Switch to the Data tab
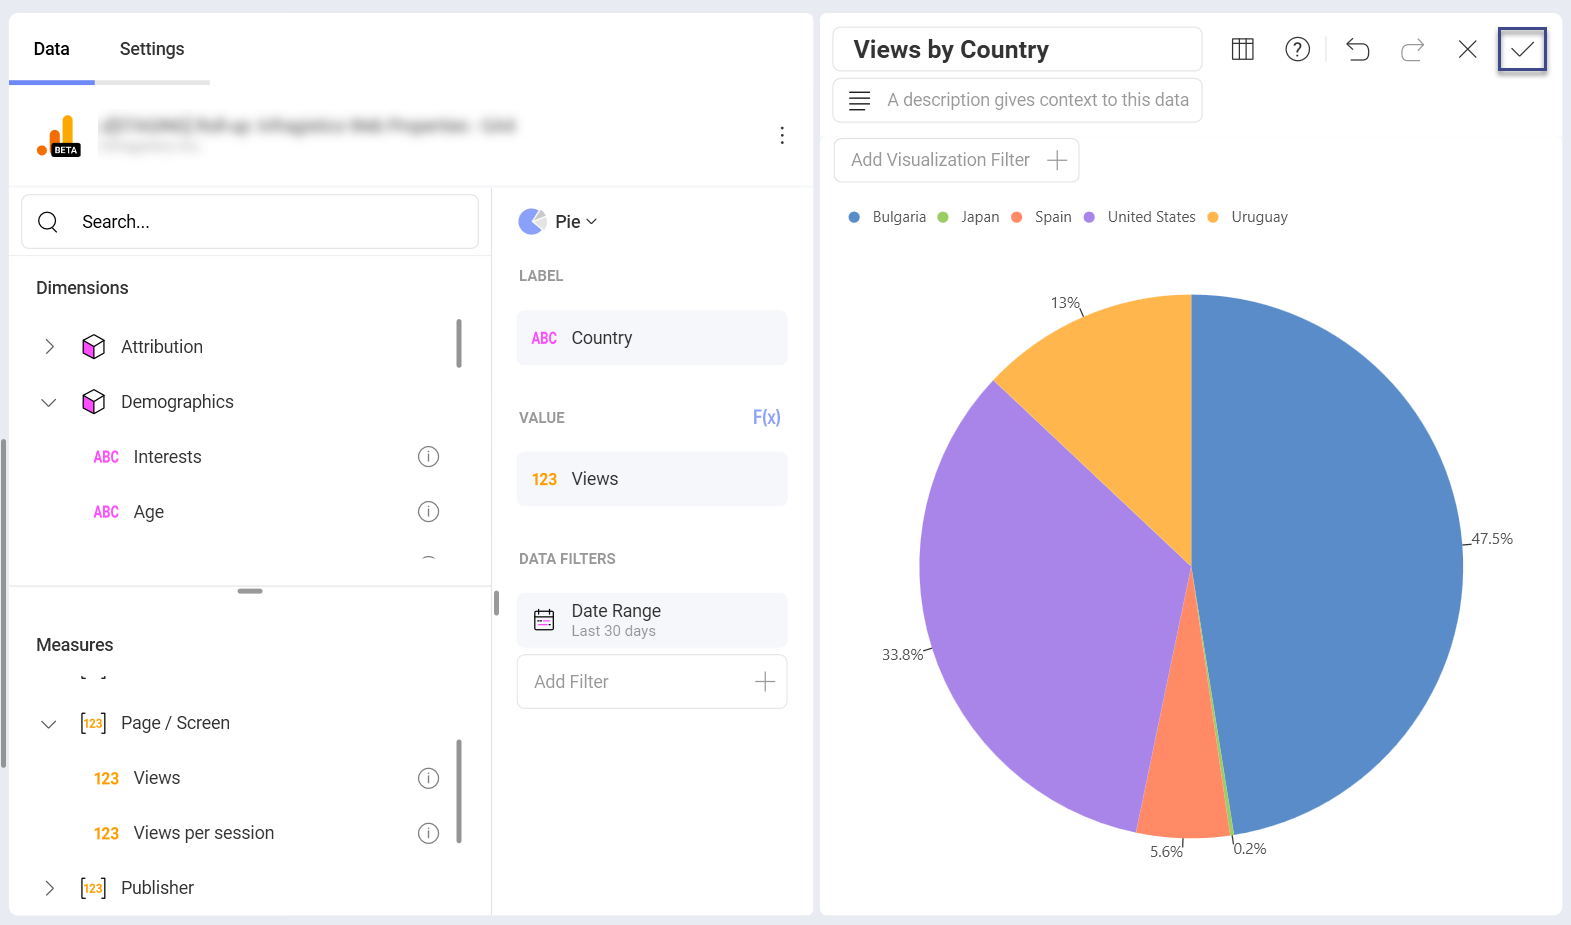Viewport: 1571px width, 925px height. tap(52, 49)
